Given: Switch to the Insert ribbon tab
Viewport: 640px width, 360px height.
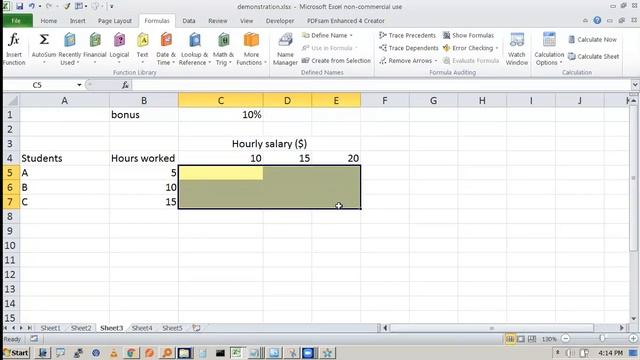Looking at the screenshot, I should tap(78, 21).
